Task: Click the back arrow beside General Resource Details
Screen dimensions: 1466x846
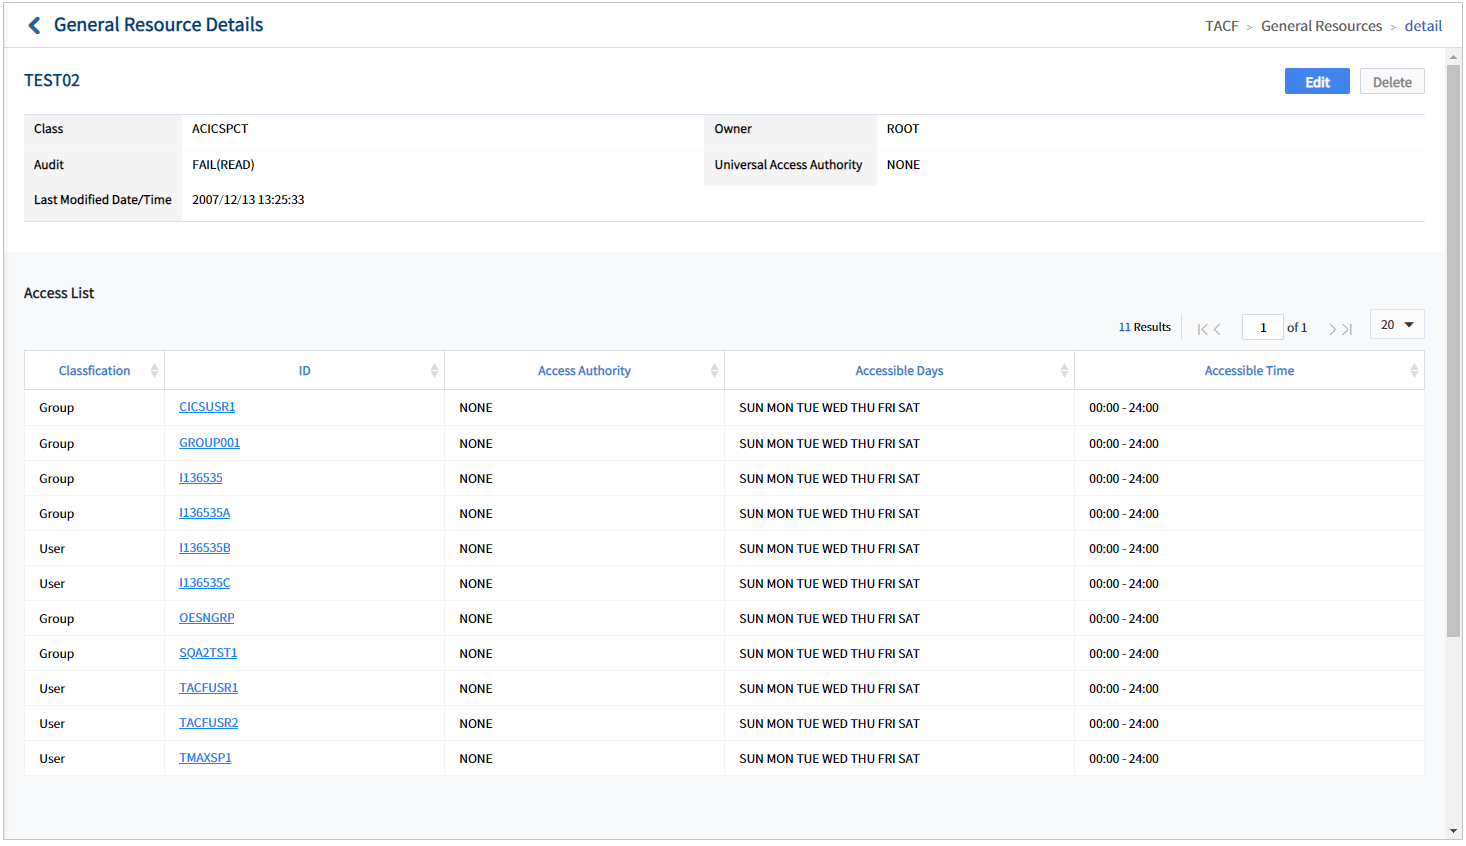Action: [x=34, y=25]
